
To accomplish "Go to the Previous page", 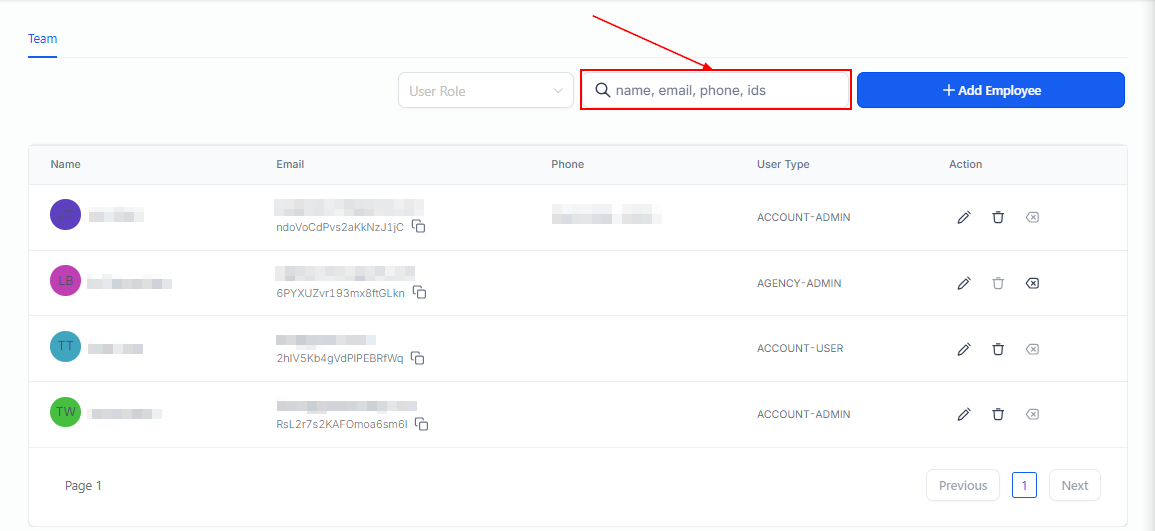I will [962, 485].
